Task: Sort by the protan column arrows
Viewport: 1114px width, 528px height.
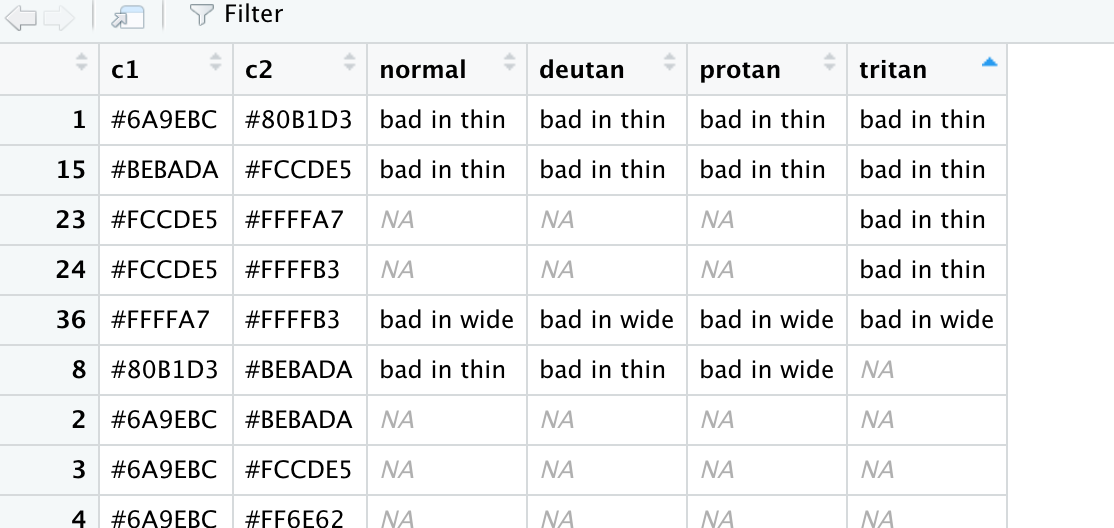Action: pyautogui.click(x=829, y=63)
